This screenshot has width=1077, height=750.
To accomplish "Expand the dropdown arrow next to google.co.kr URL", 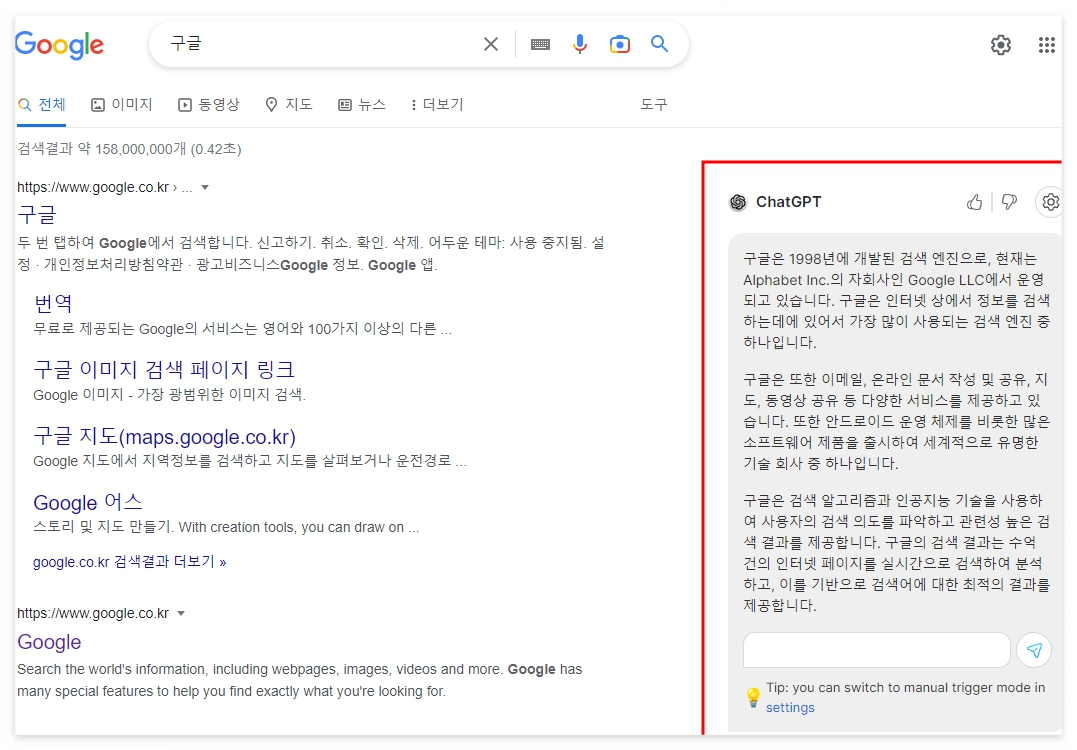I will (204, 187).
